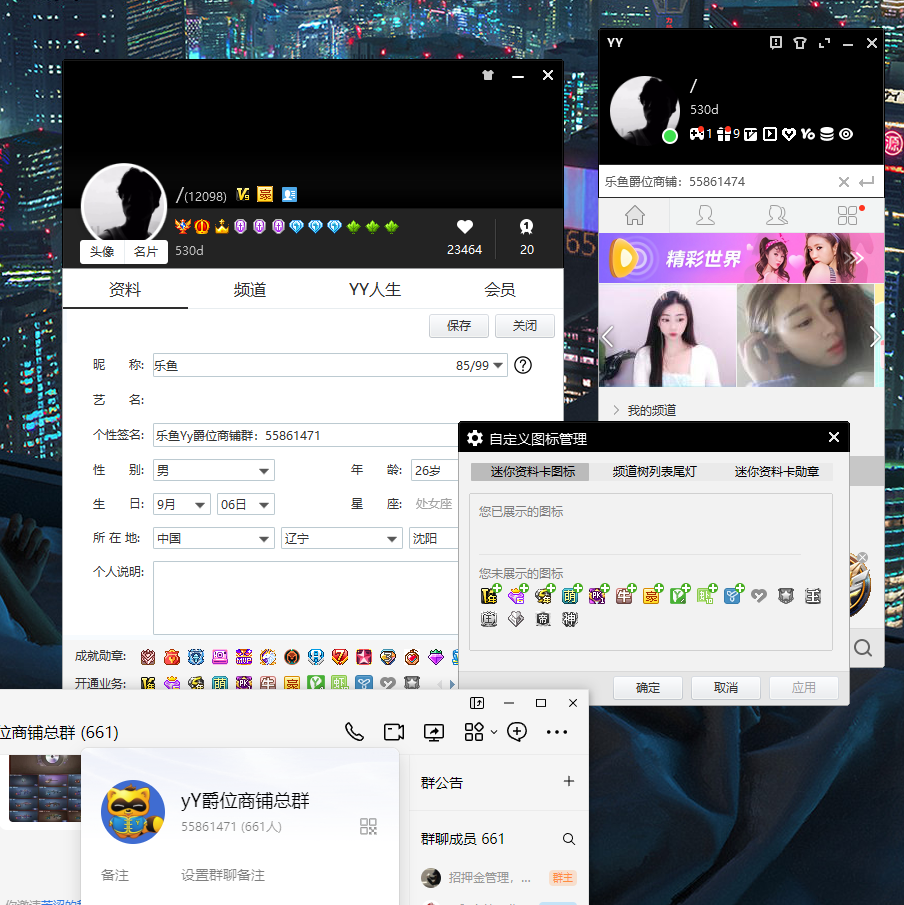Viewport: 904px width, 905px height.
Task: Add the green Y icon to displayed
Action: coord(679,595)
